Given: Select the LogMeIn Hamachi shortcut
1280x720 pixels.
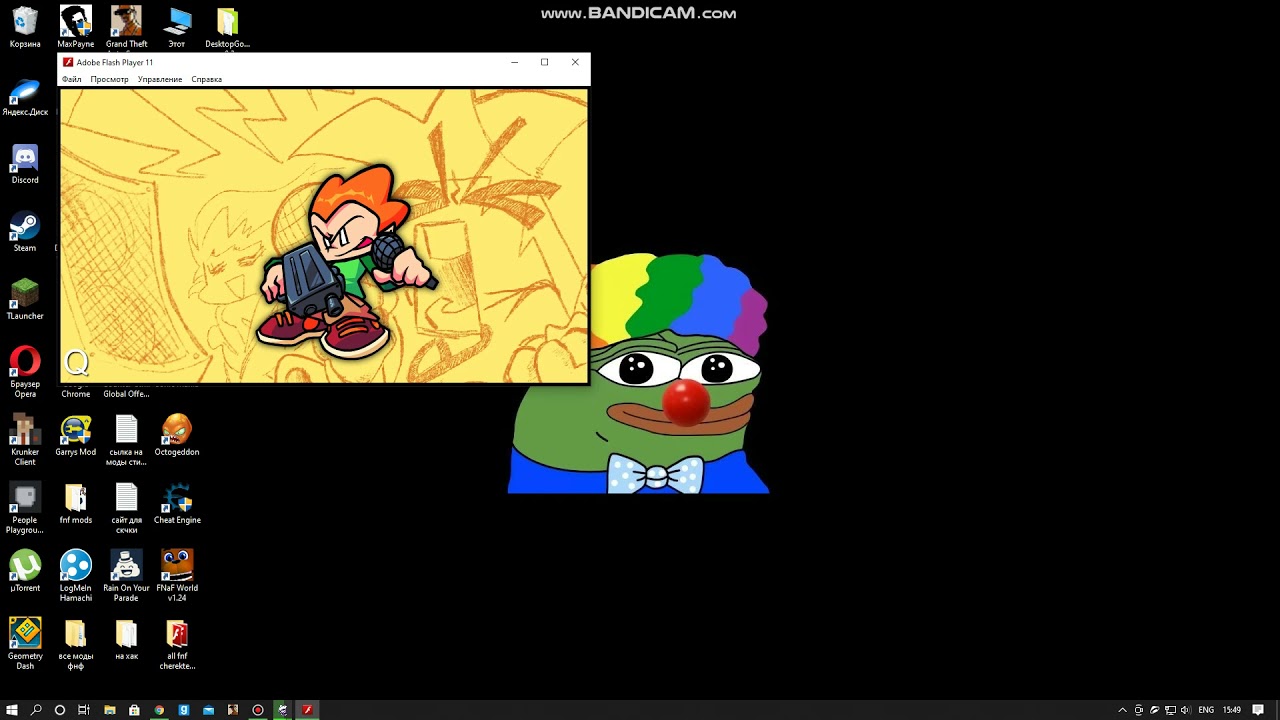Looking at the screenshot, I should point(76,575).
